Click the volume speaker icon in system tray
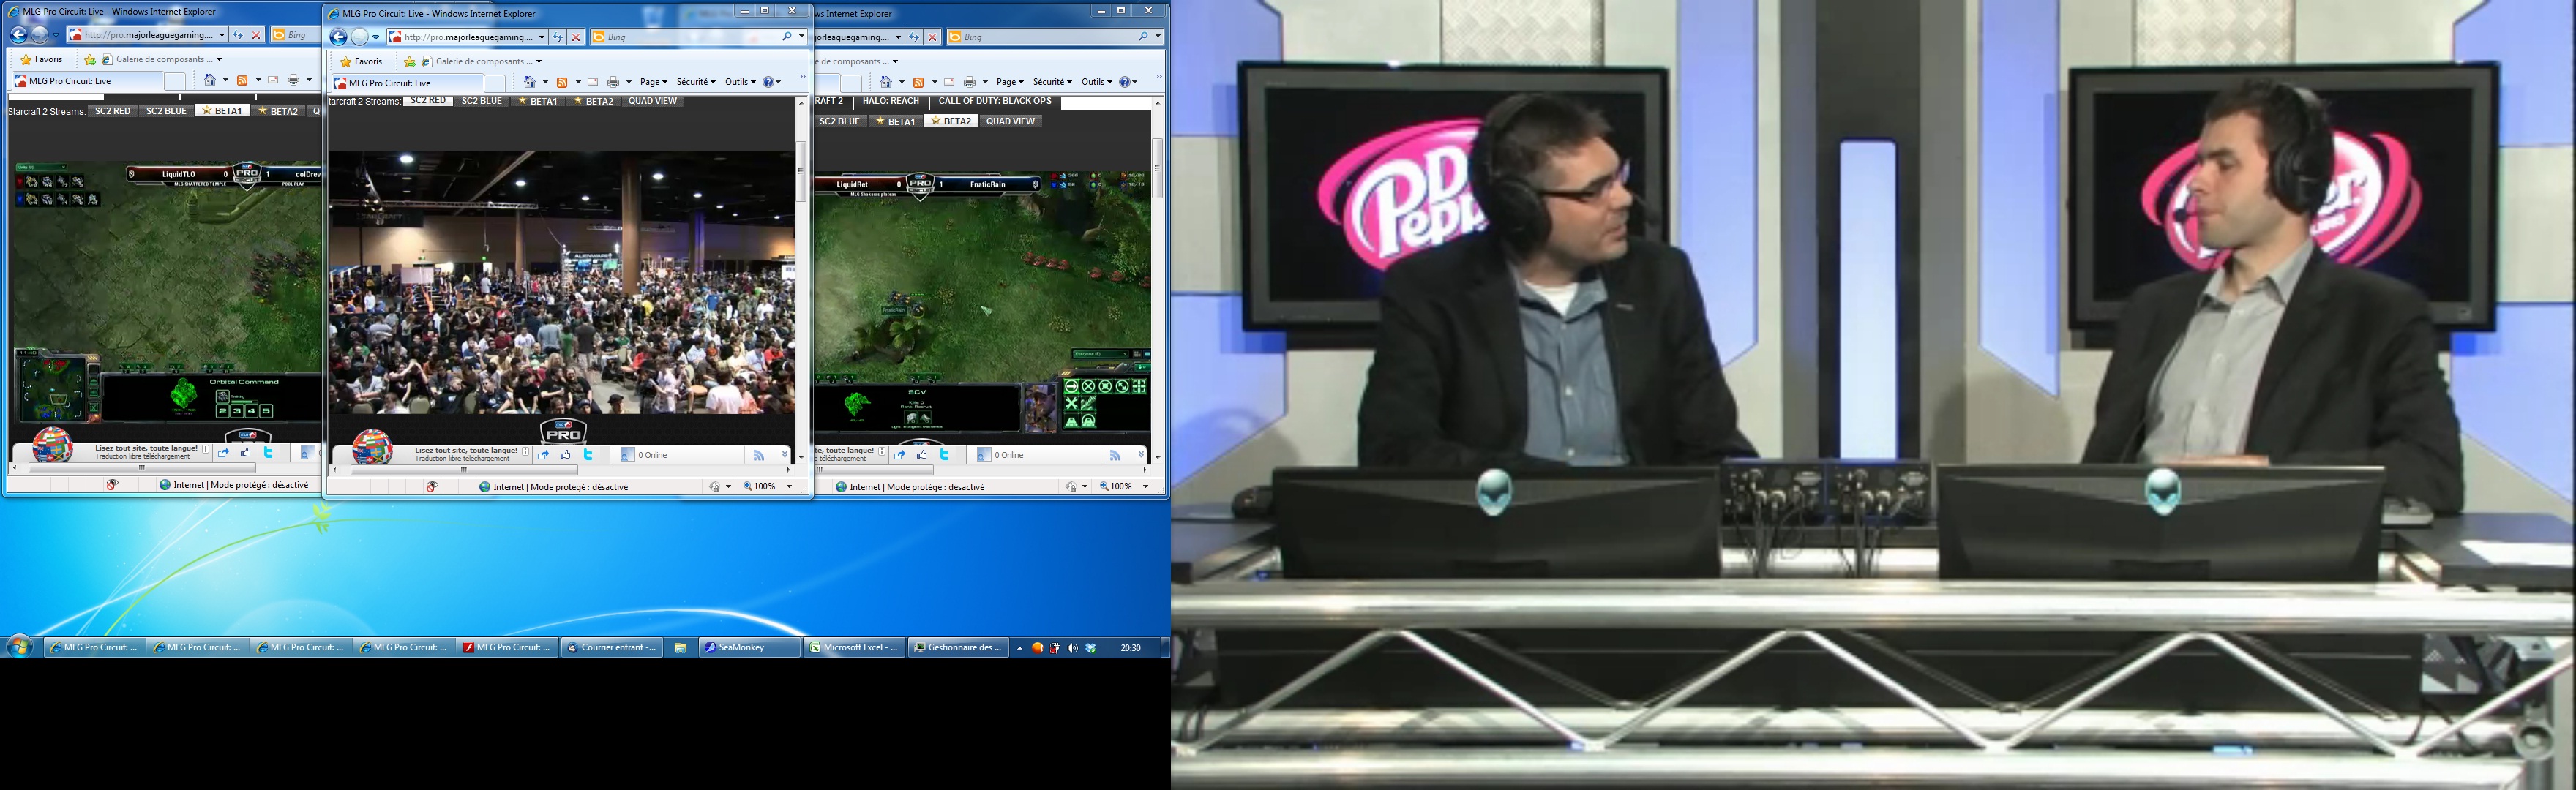The width and height of the screenshot is (2576, 790). [1073, 648]
